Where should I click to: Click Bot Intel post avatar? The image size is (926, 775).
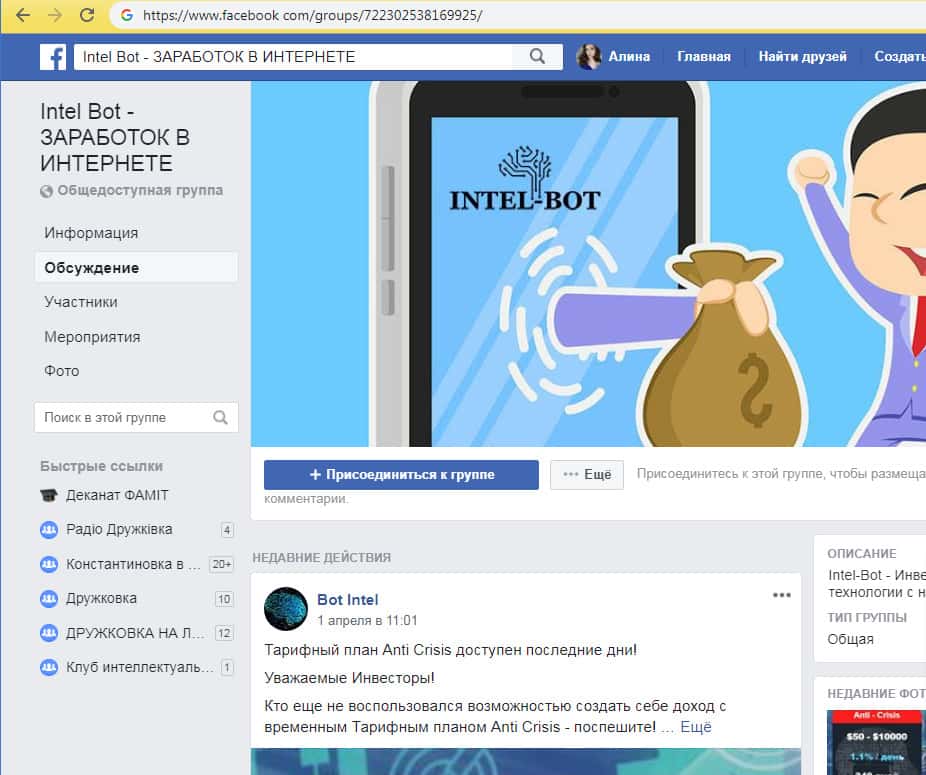tap(285, 609)
